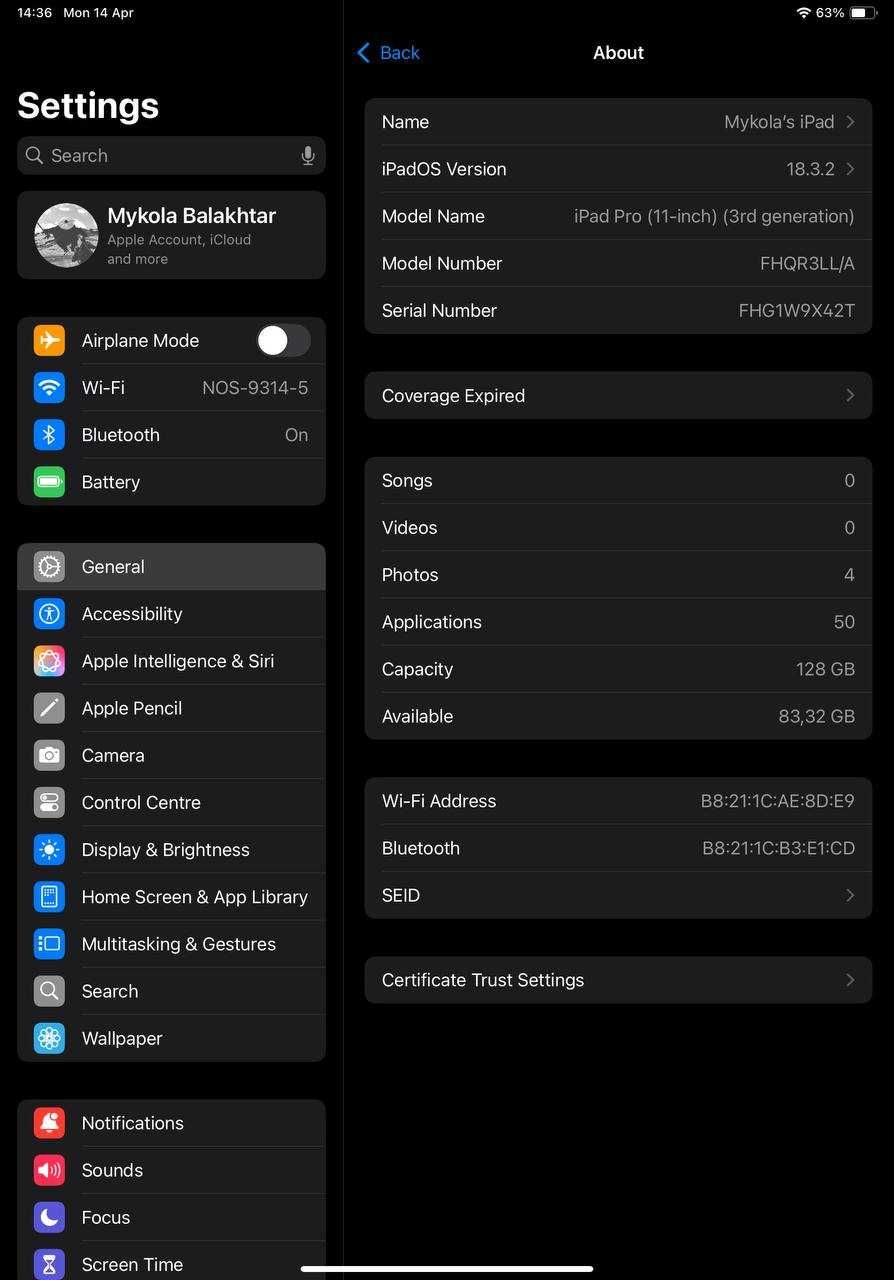
Task: Tap the Wi-Fi settings icon
Action: 49,387
